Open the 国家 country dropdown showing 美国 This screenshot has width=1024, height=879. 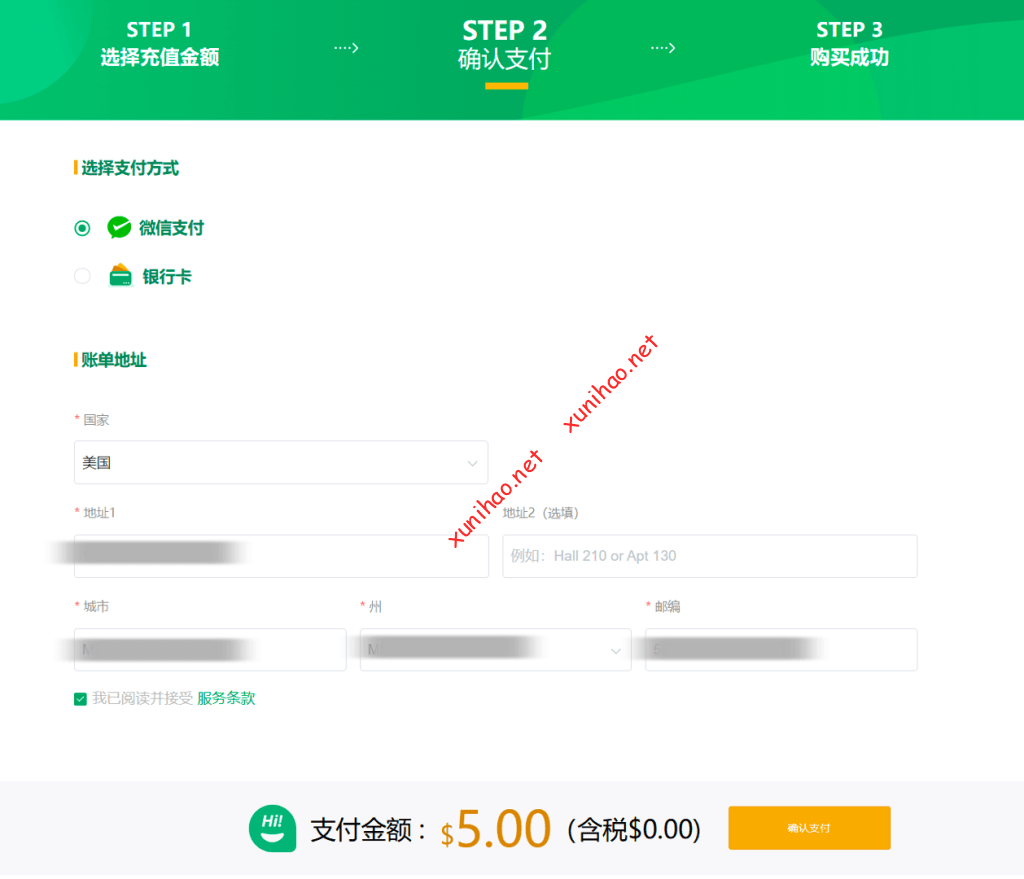[281, 462]
